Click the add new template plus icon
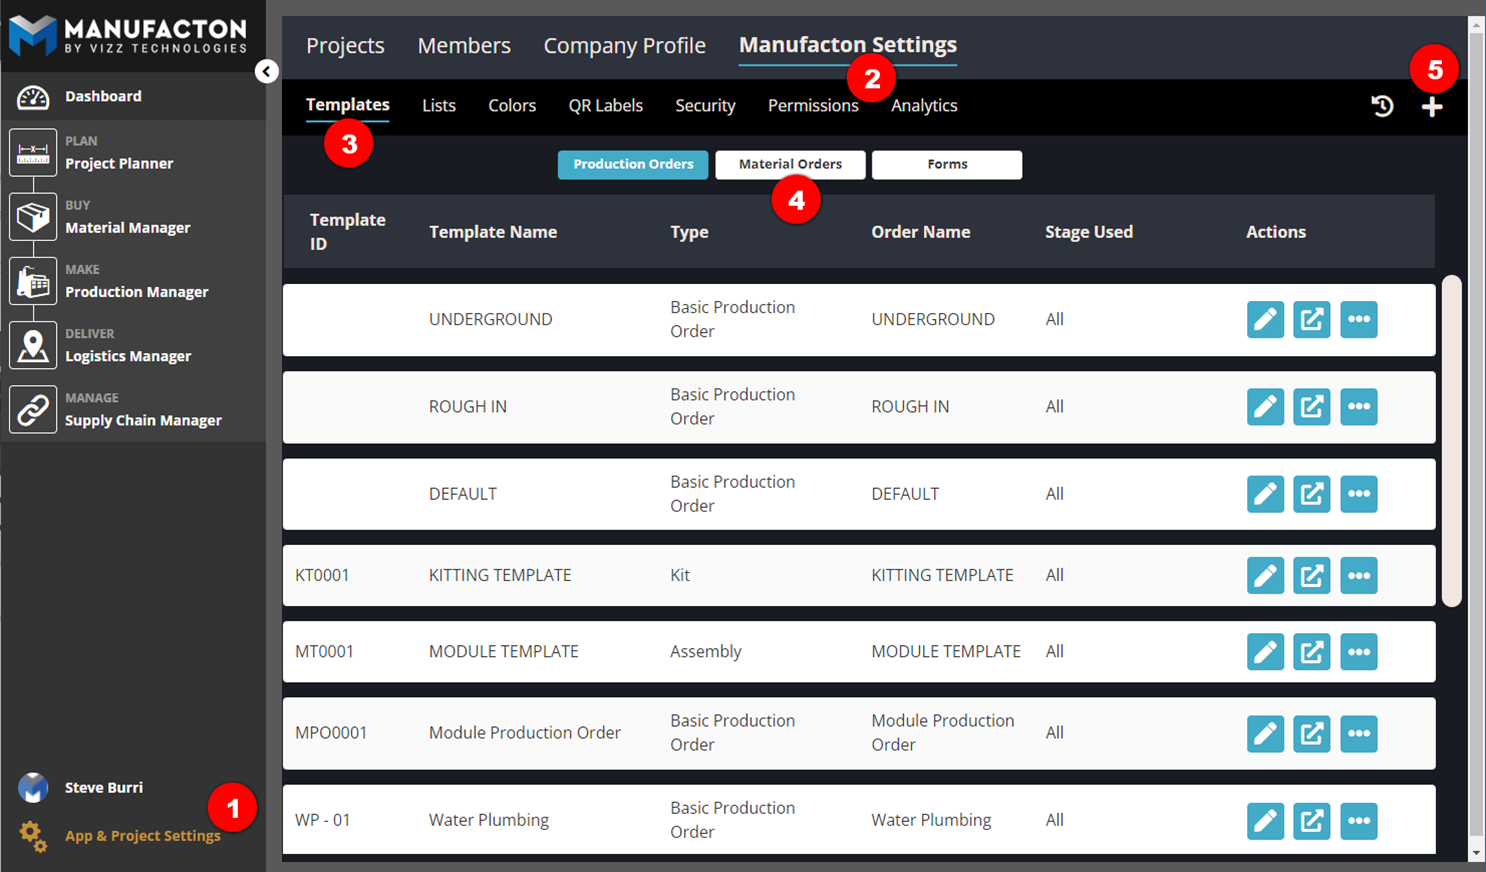Image resolution: width=1486 pixels, height=872 pixels. pyautogui.click(x=1431, y=107)
